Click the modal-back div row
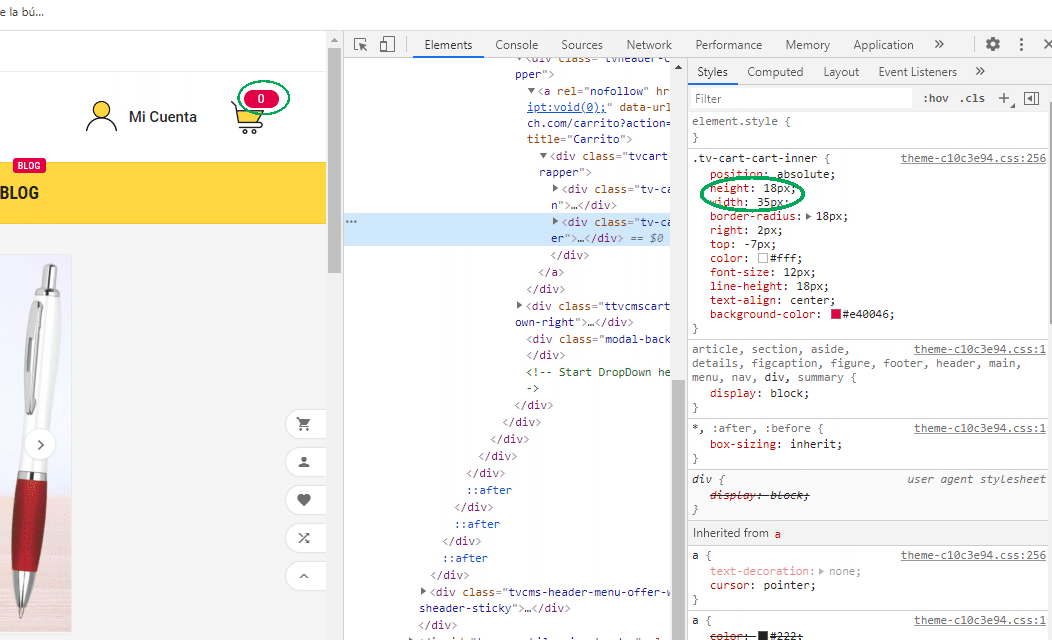 click(x=598, y=339)
